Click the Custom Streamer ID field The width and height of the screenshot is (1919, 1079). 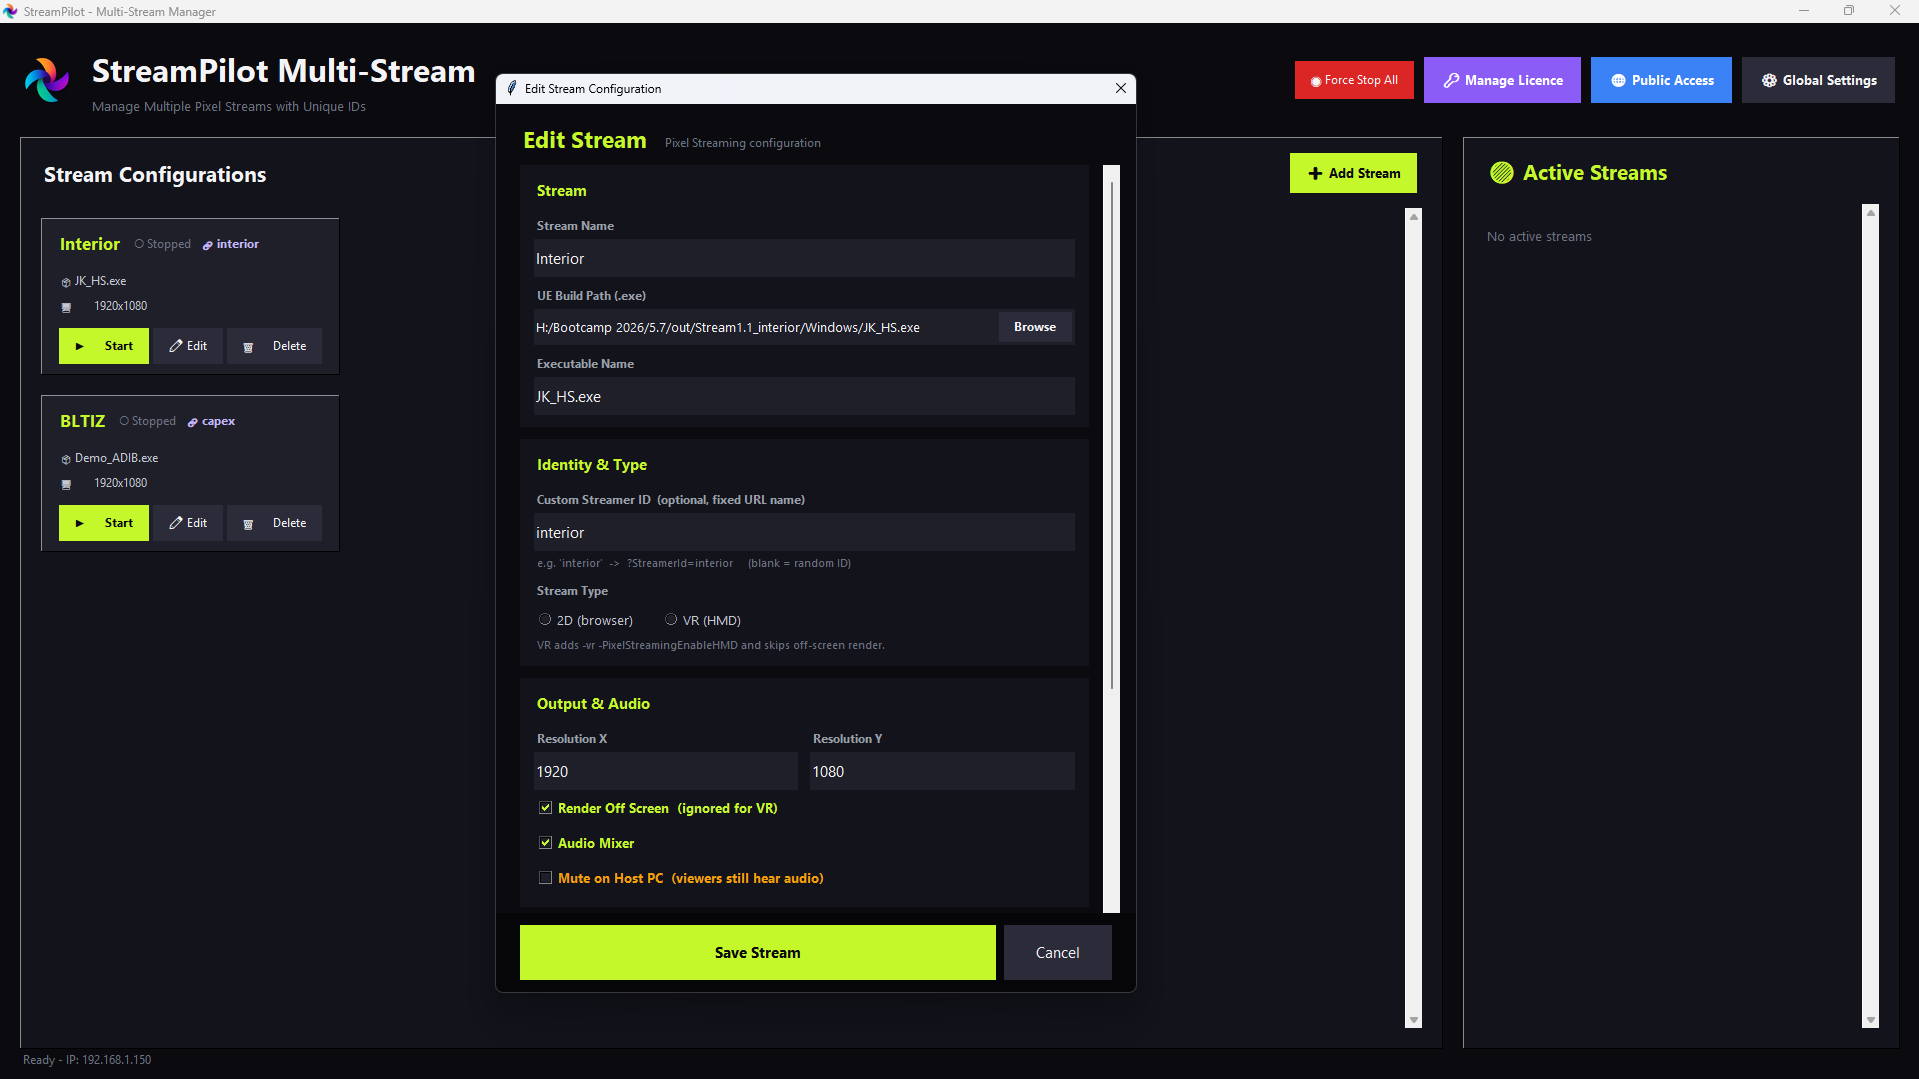pyautogui.click(x=804, y=532)
